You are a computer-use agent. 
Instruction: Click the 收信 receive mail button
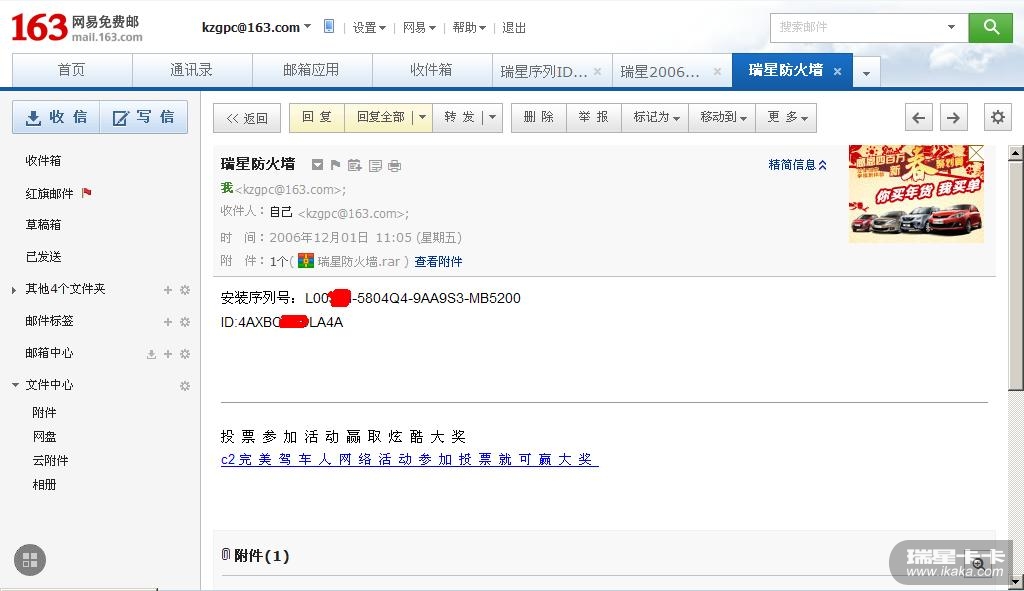pyautogui.click(x=56, y=117)
